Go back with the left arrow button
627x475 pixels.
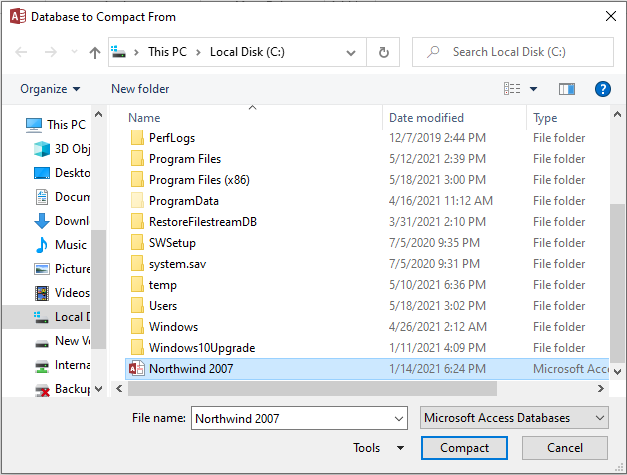(21, 52)
